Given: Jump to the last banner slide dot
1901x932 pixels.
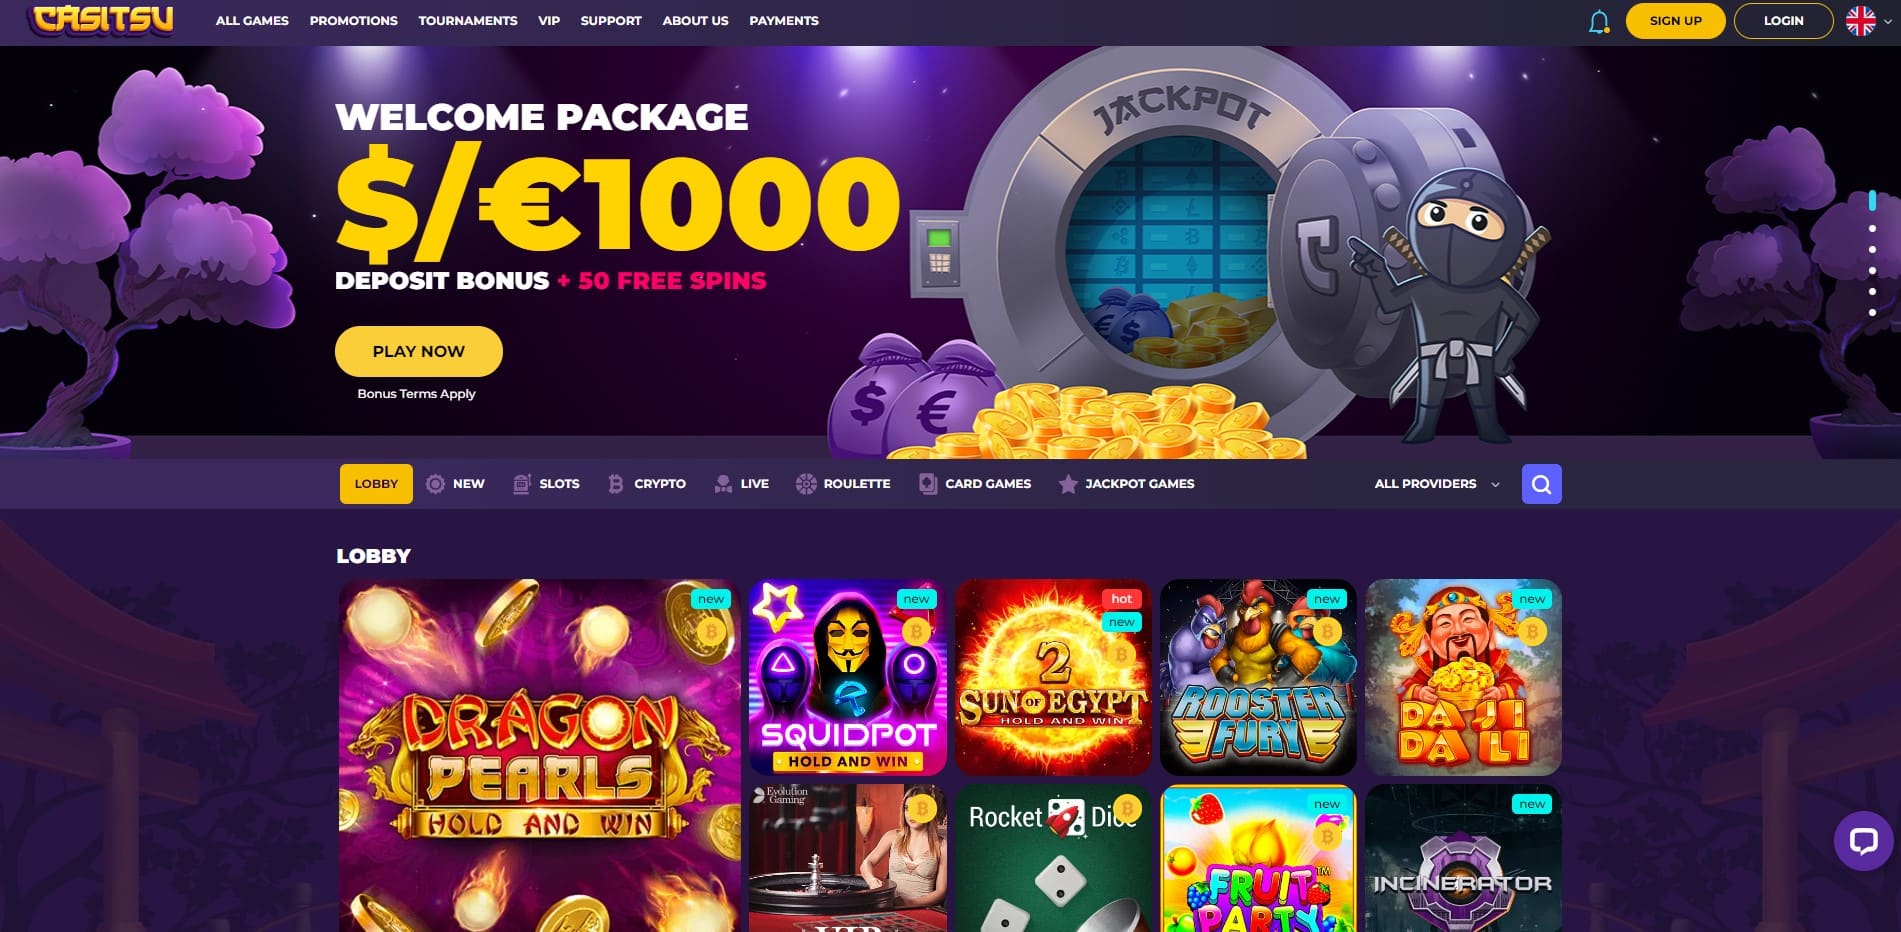Looking at the screenshot, I should click(x=1872, y=313).
